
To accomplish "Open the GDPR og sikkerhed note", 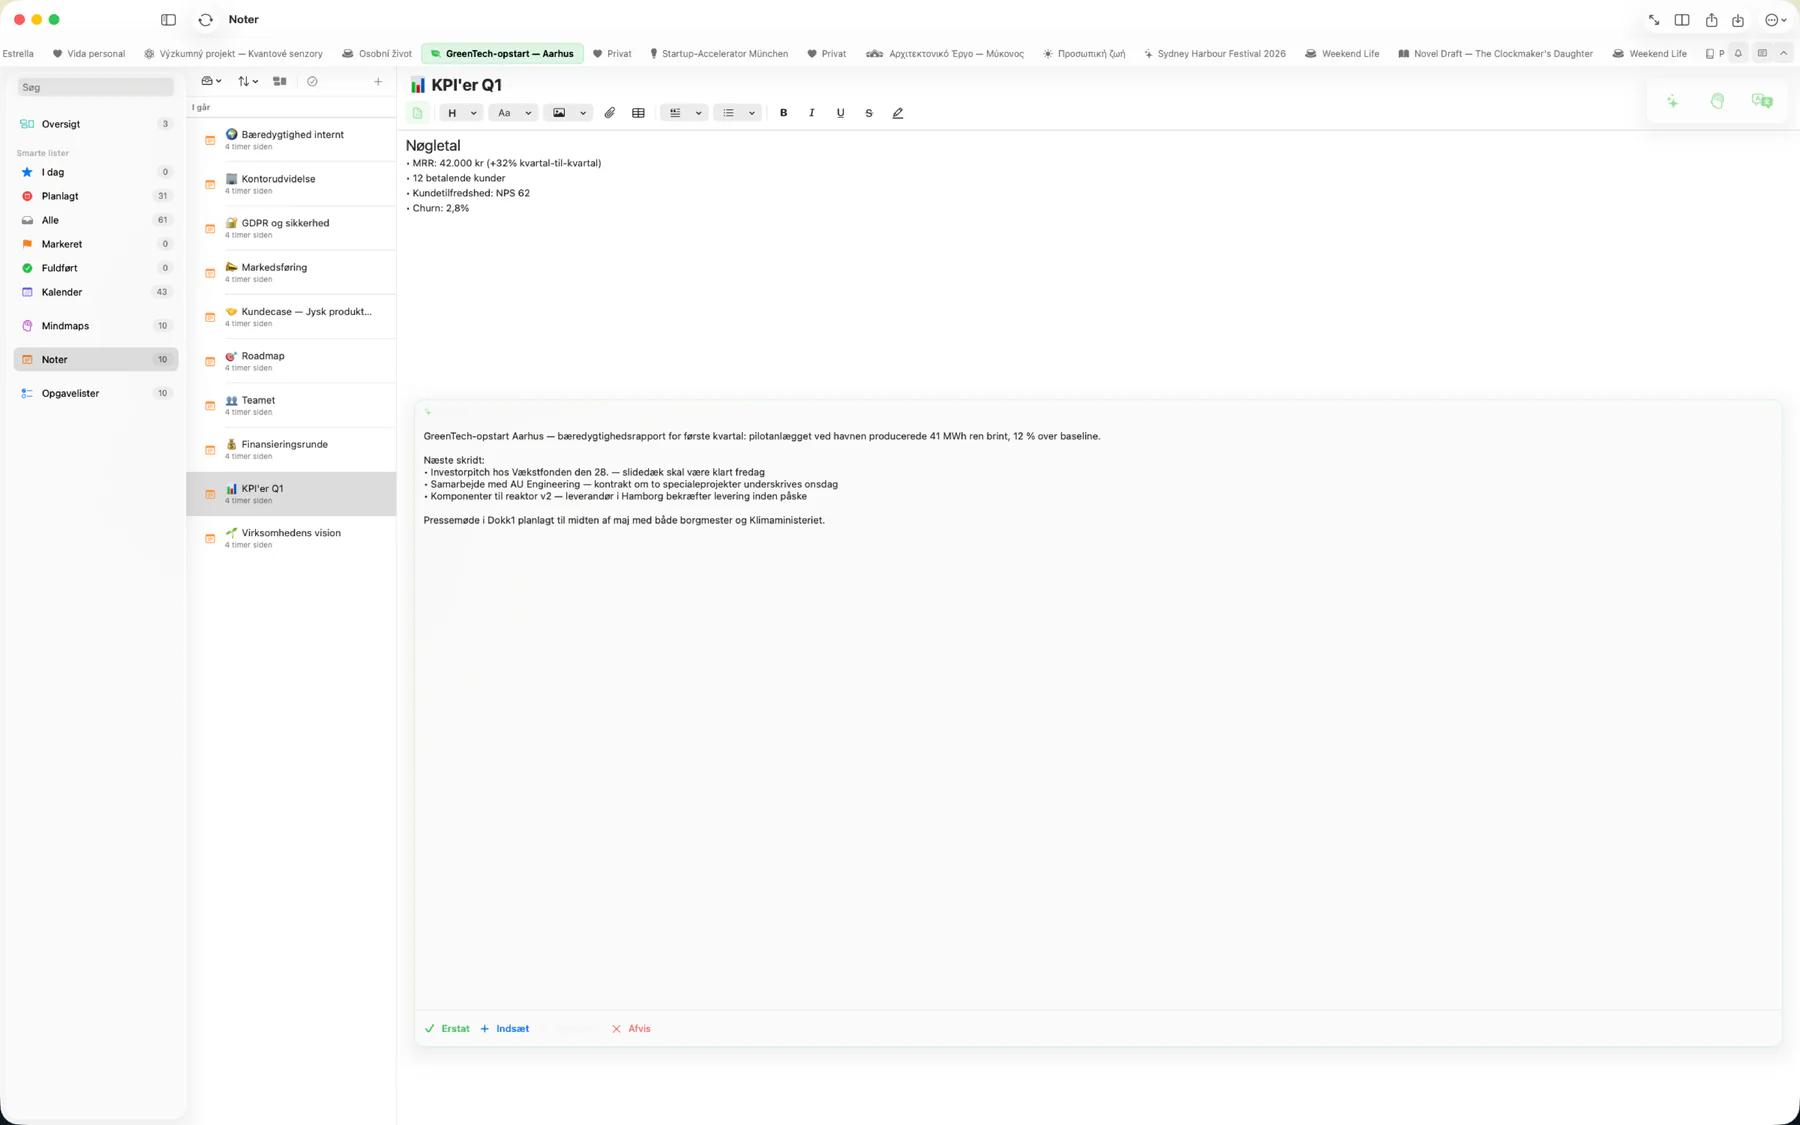I will click(291, 228).
